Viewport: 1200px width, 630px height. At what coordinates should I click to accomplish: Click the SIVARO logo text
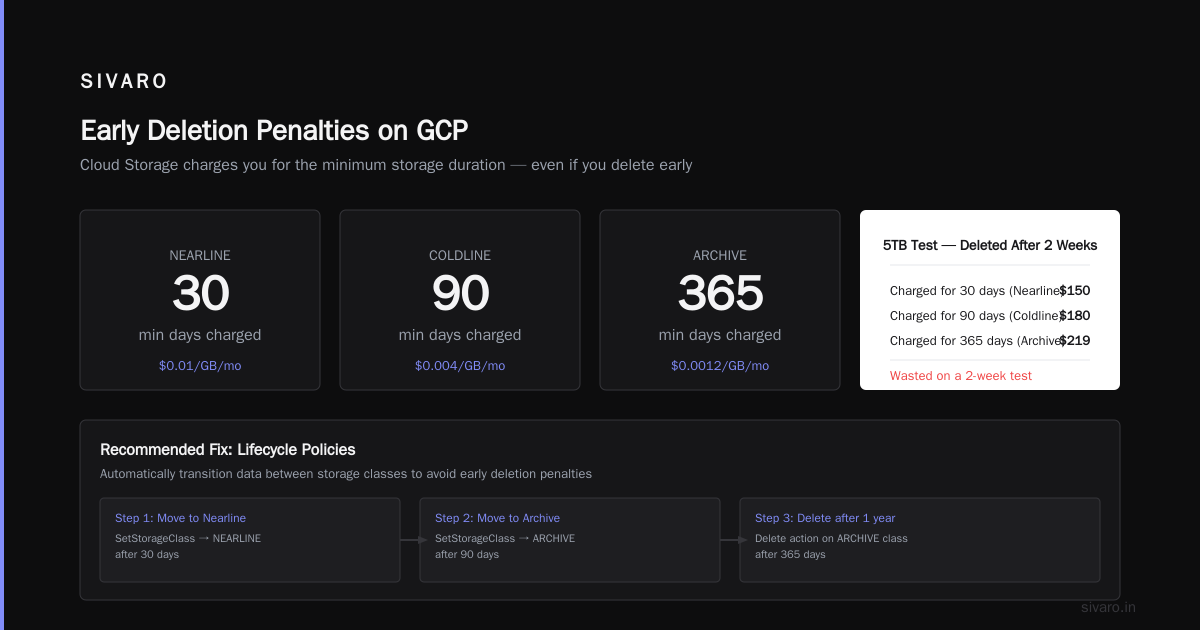coord(124,82)
